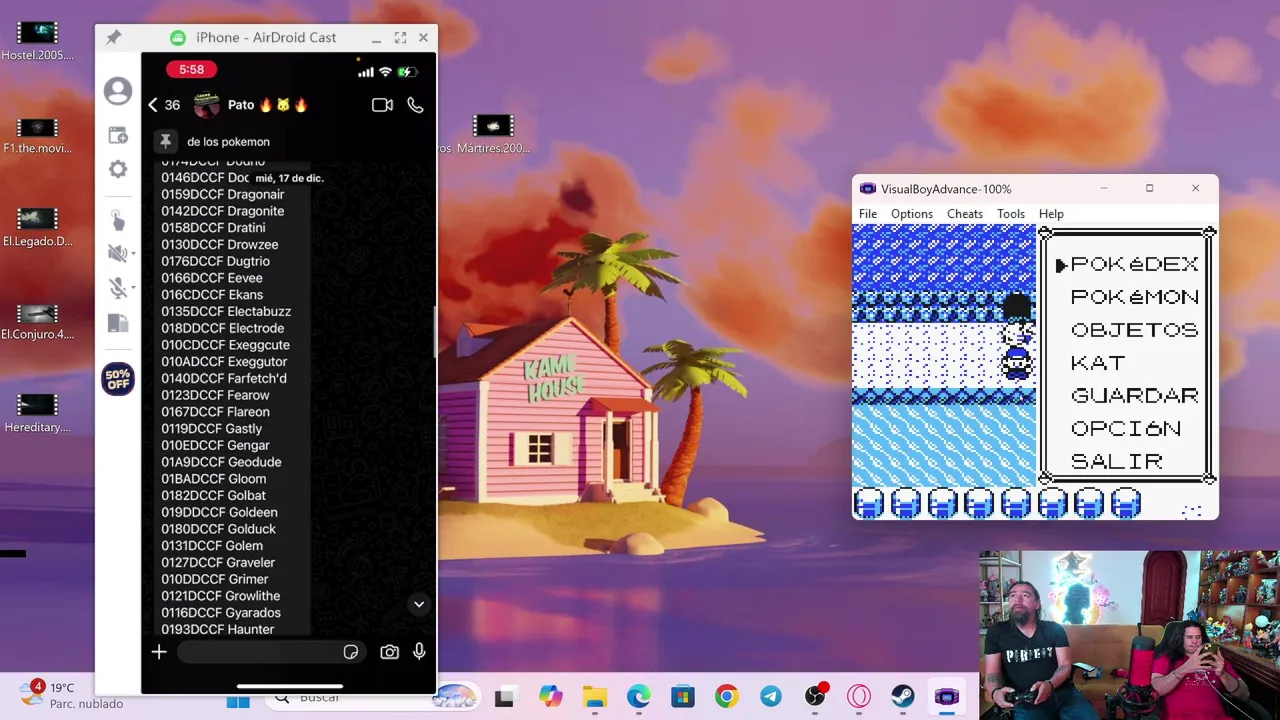Viewport: 1280px width, 720px height.
Task: Open Pato's contact avatar
Action: [x=206, y=105]
